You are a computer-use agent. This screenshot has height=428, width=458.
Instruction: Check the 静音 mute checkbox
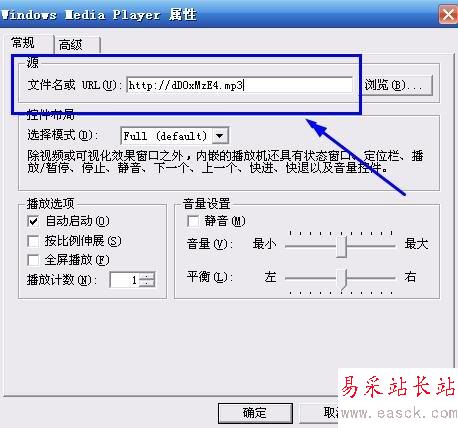click(193, 221)
